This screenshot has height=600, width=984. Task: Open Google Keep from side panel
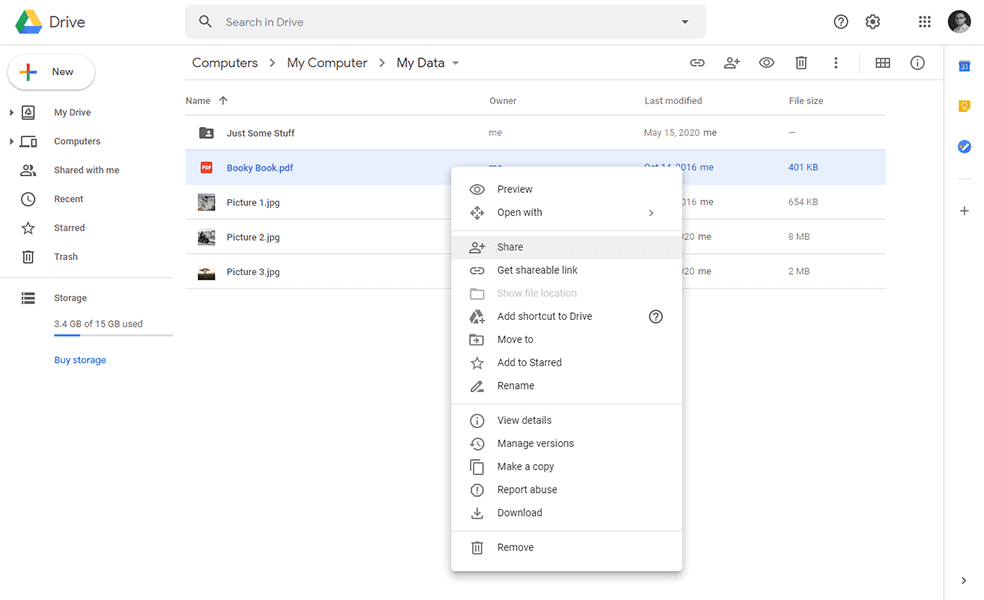pyautogui.click(x=964, y=106)
